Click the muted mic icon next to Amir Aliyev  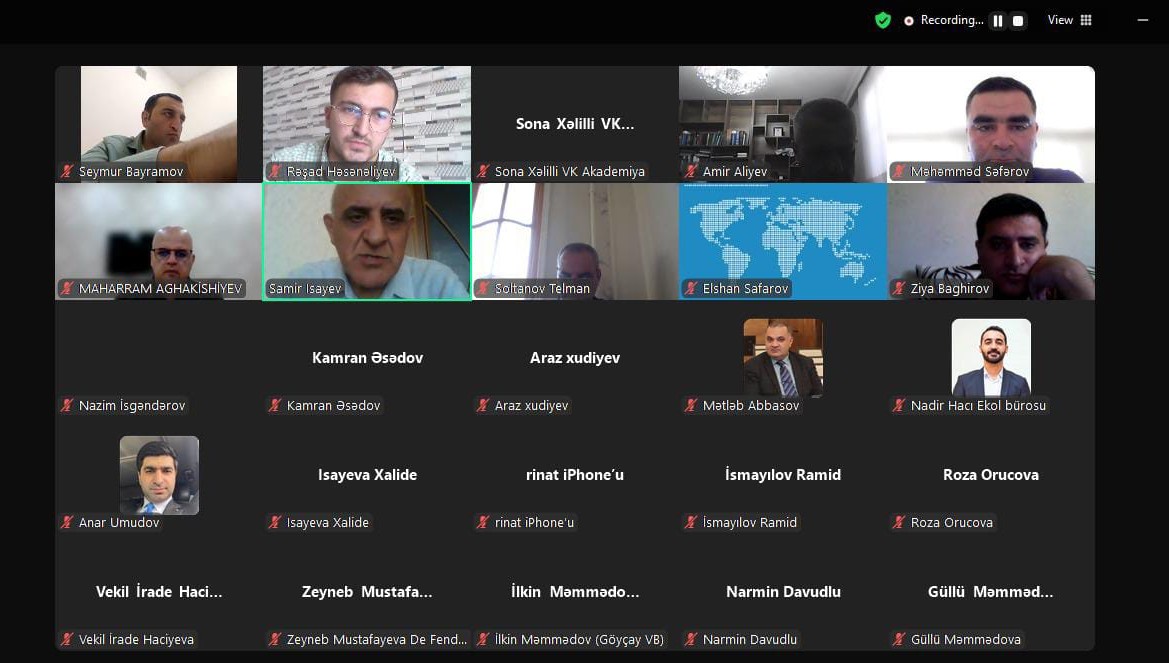coord(691,172)
